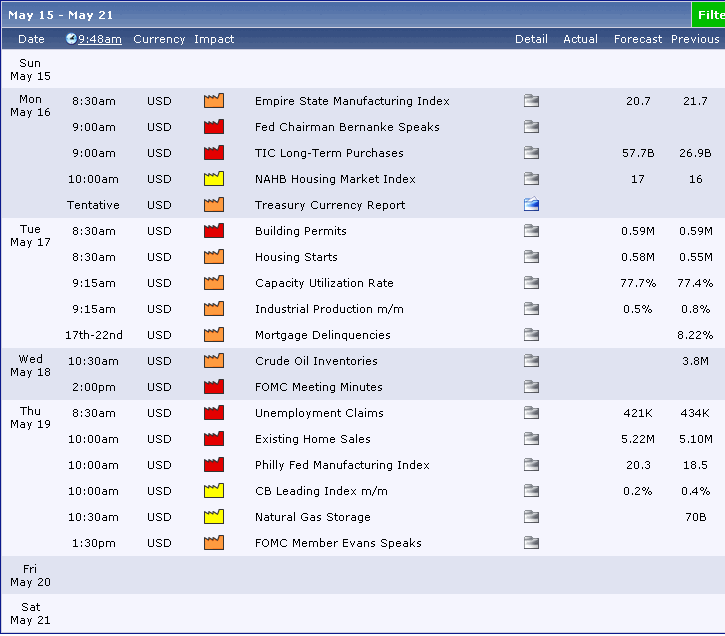Click the 9:48am time zone link
725x636 pixels.
[100, 39]
